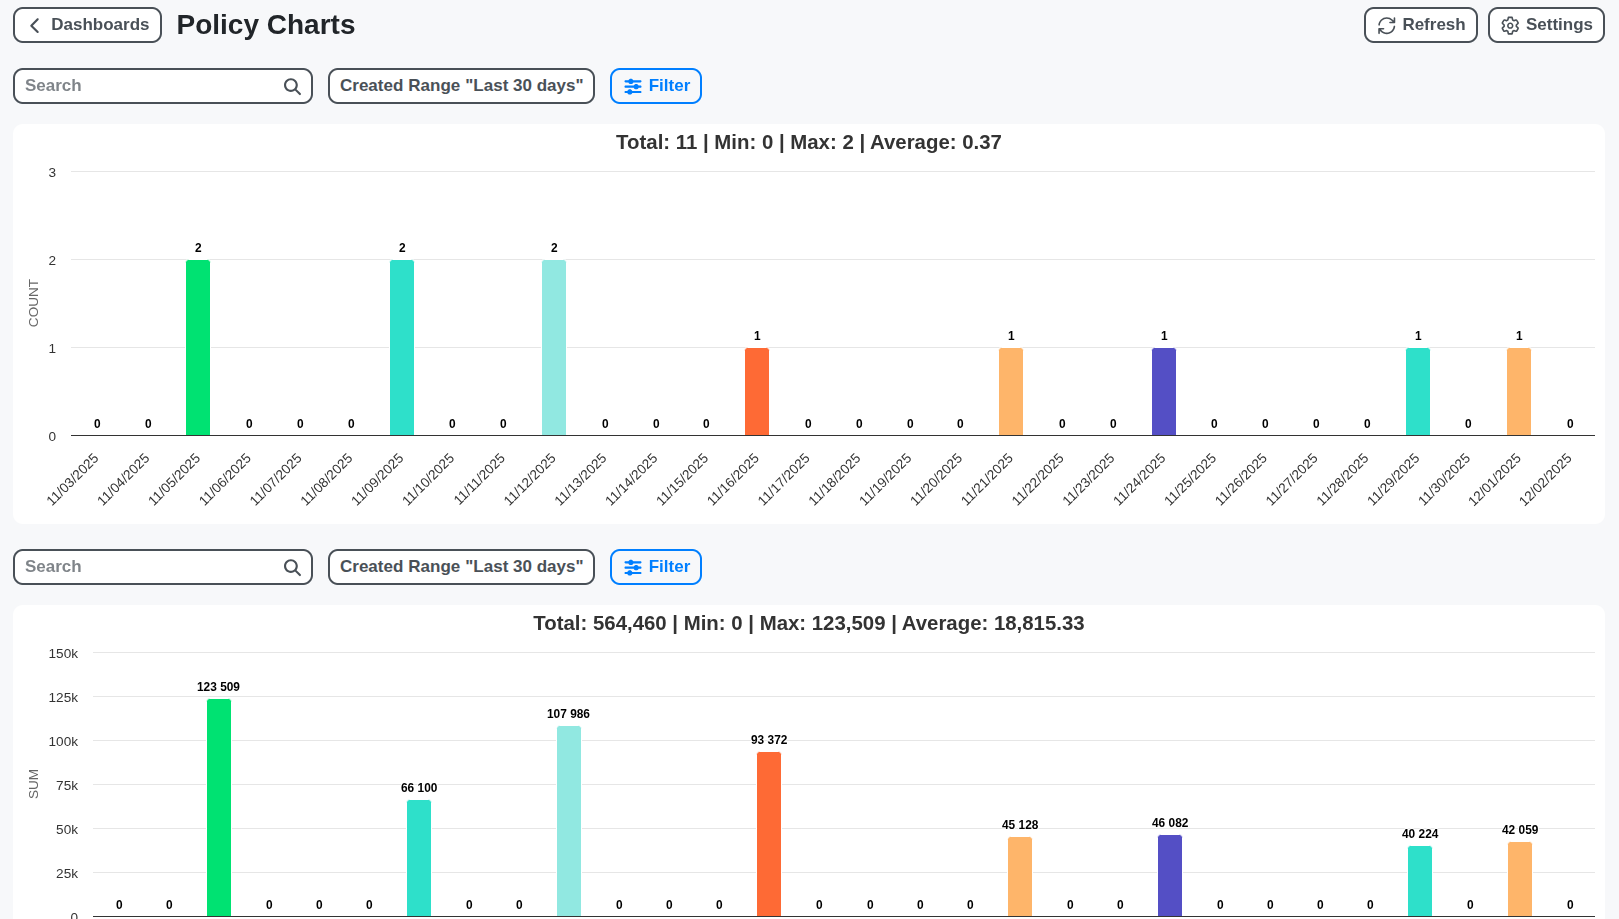Click the refresh icon in the Refresh button
The height and width of the screenshot is (919, 1619).
(1388, 25)
